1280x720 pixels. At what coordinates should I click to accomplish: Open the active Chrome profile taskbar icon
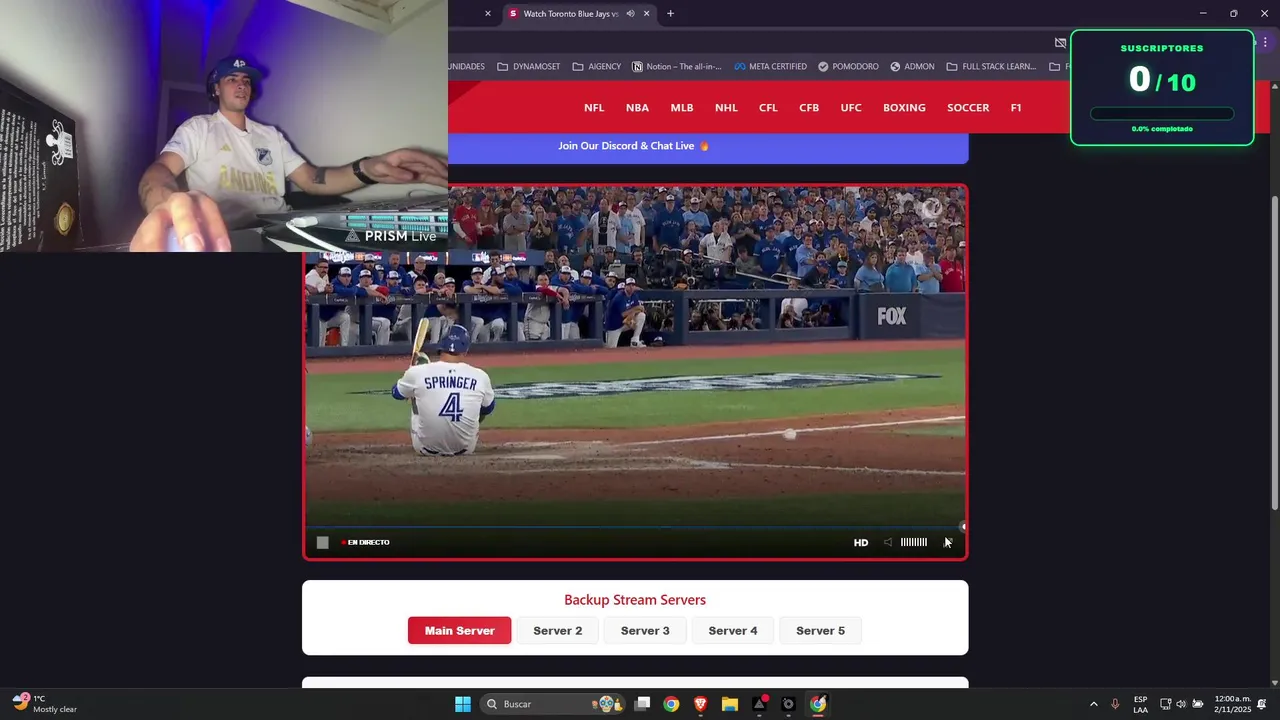coord(818,704)
